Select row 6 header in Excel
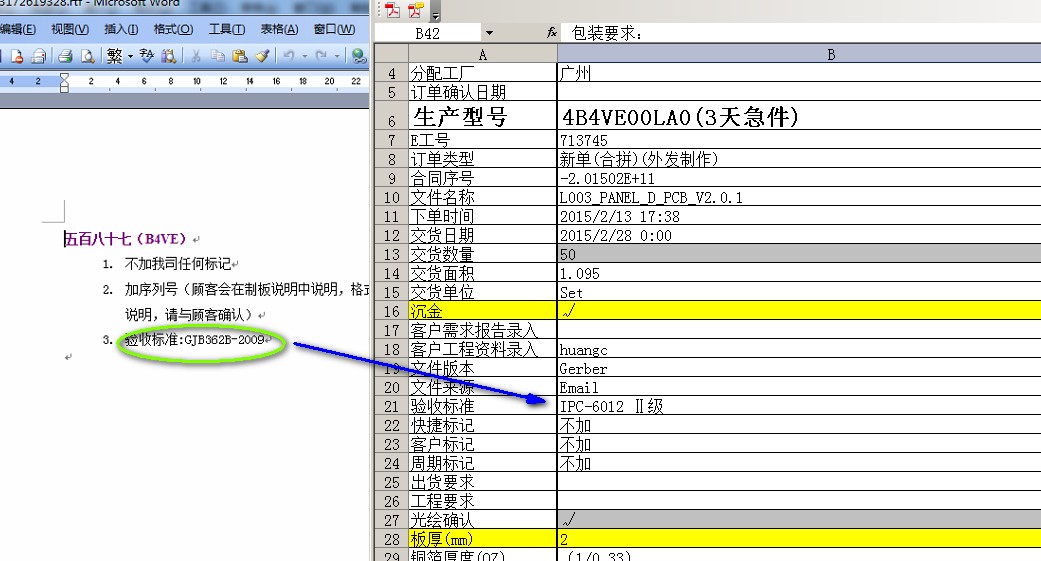 pos(392,116)
